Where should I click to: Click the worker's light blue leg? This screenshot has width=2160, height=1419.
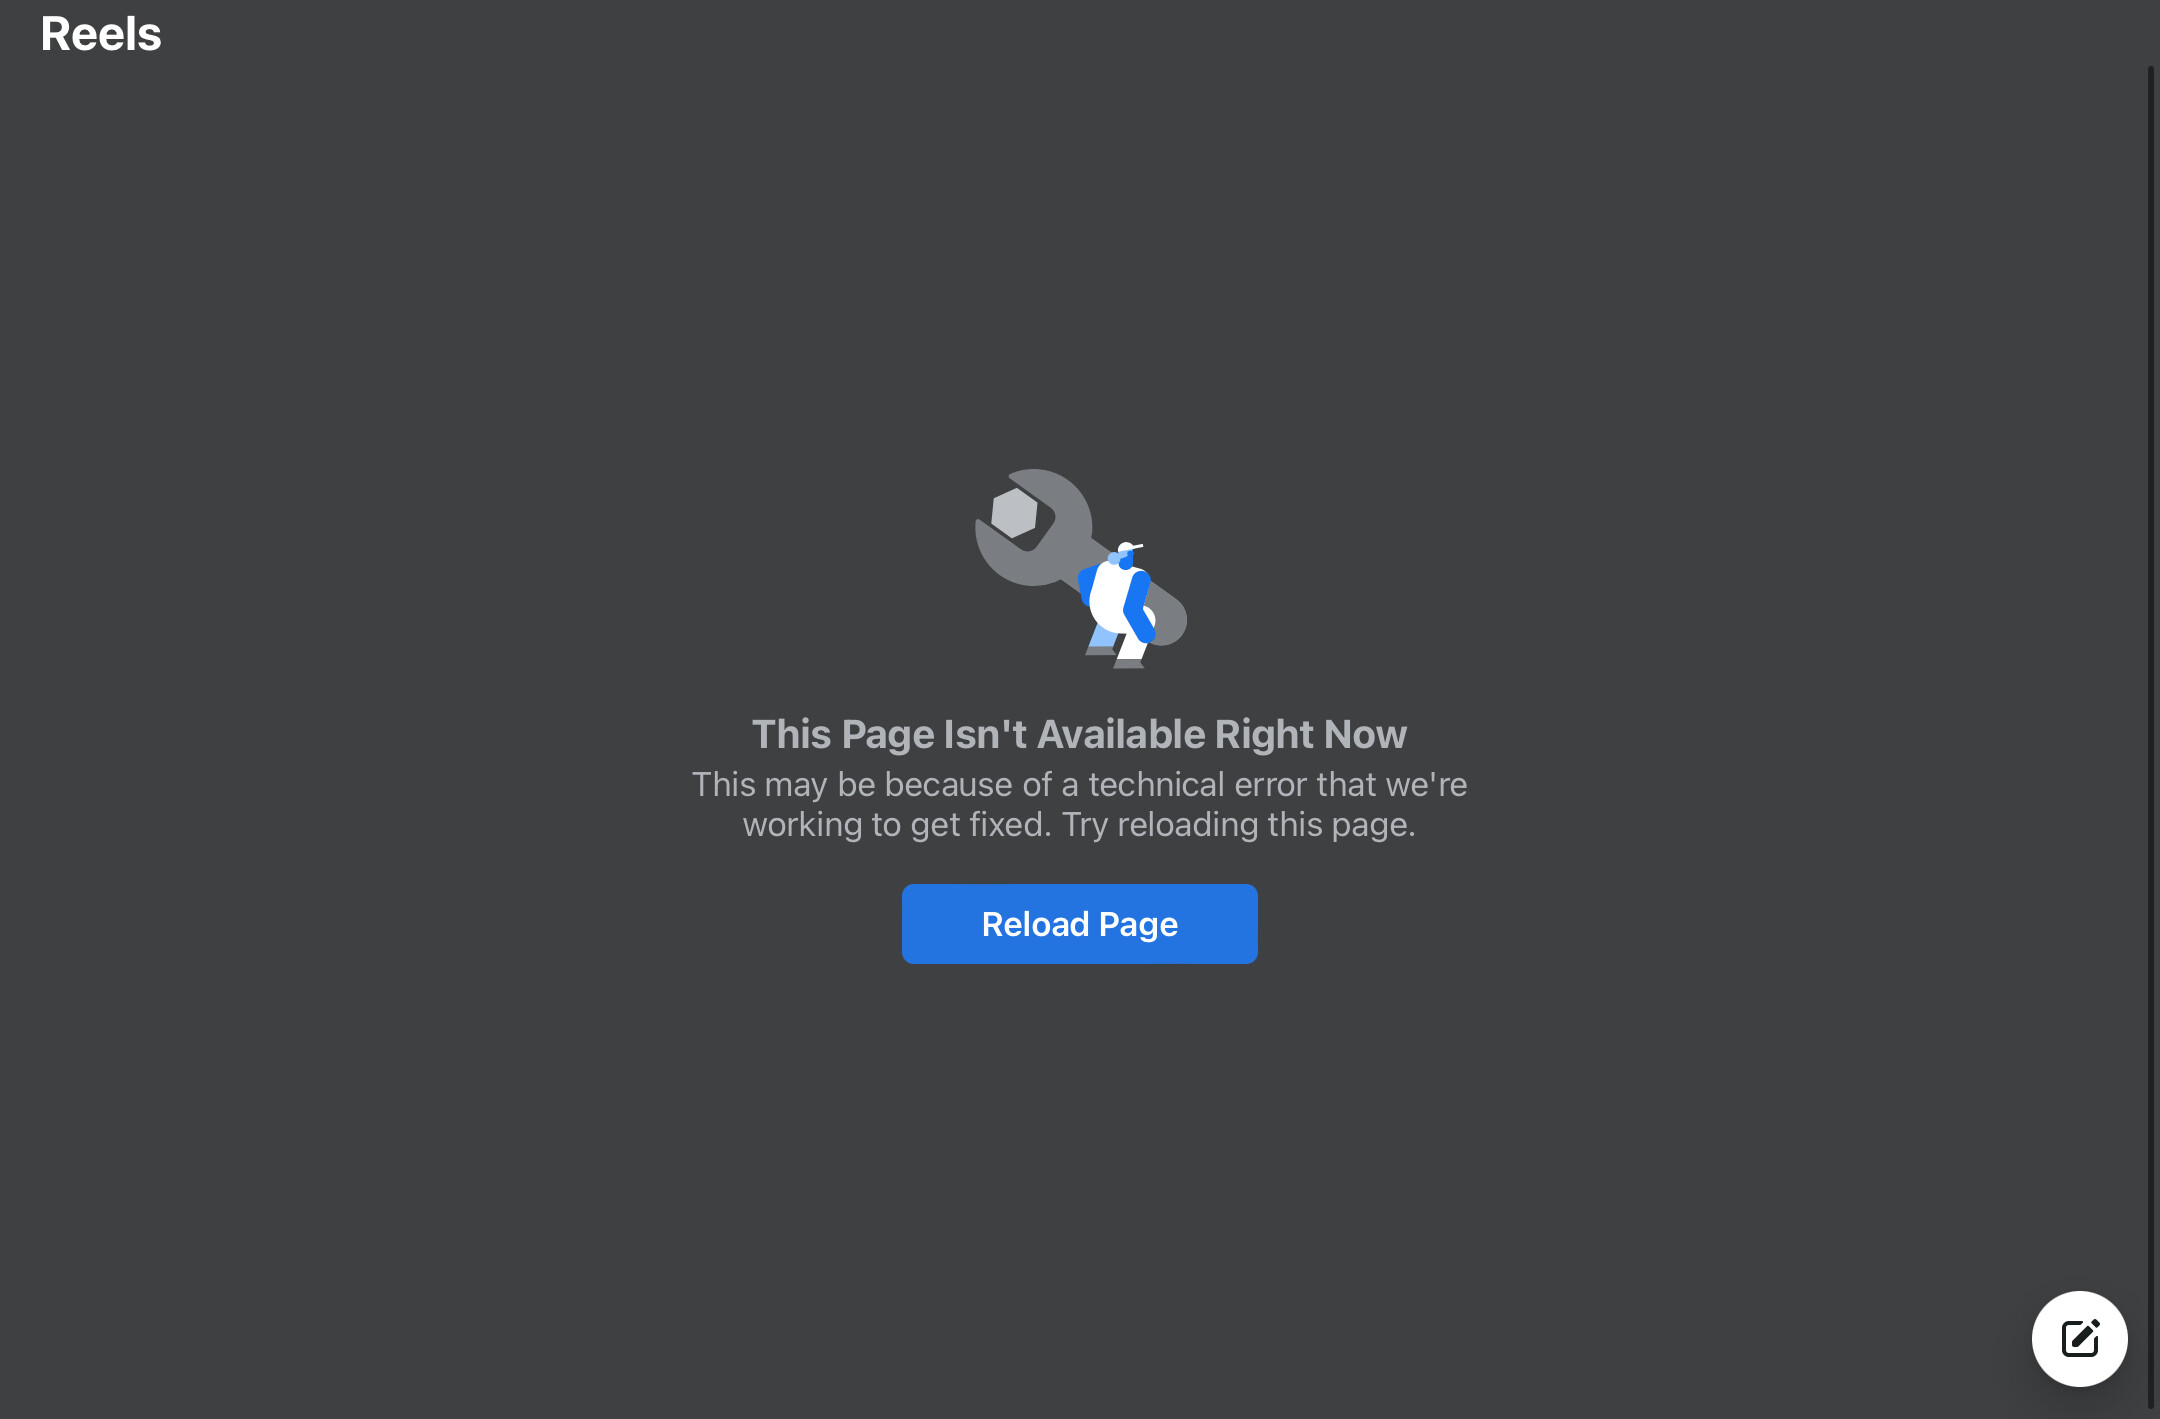tap(1102, 636)
